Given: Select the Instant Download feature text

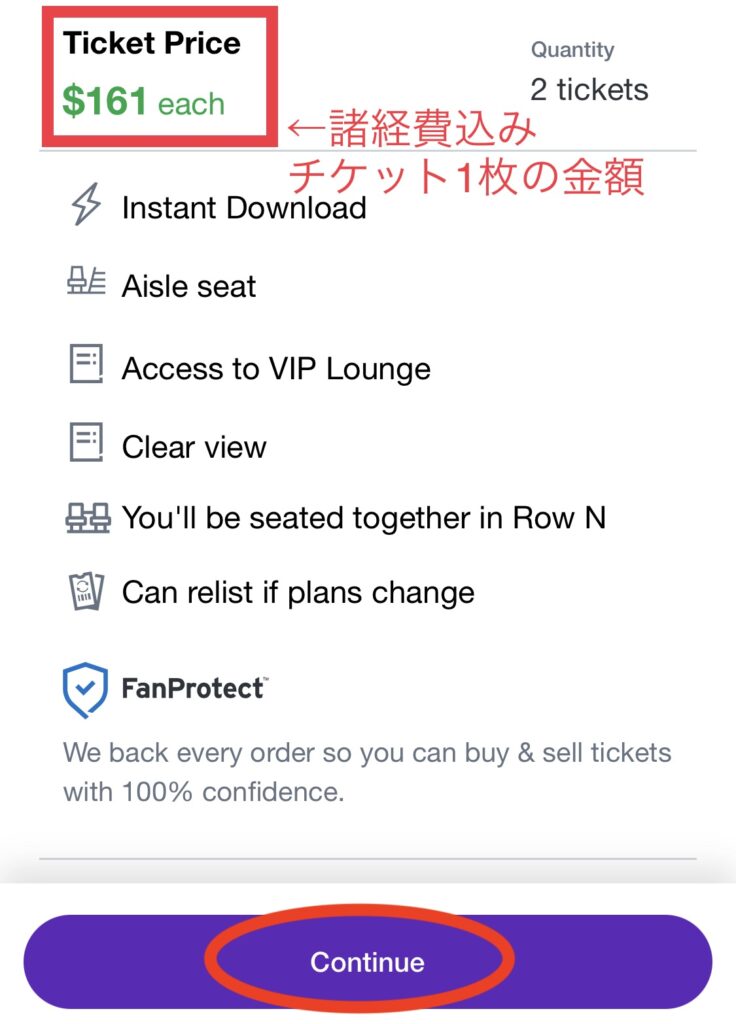Looking at the screenshot, I should 244,208.
